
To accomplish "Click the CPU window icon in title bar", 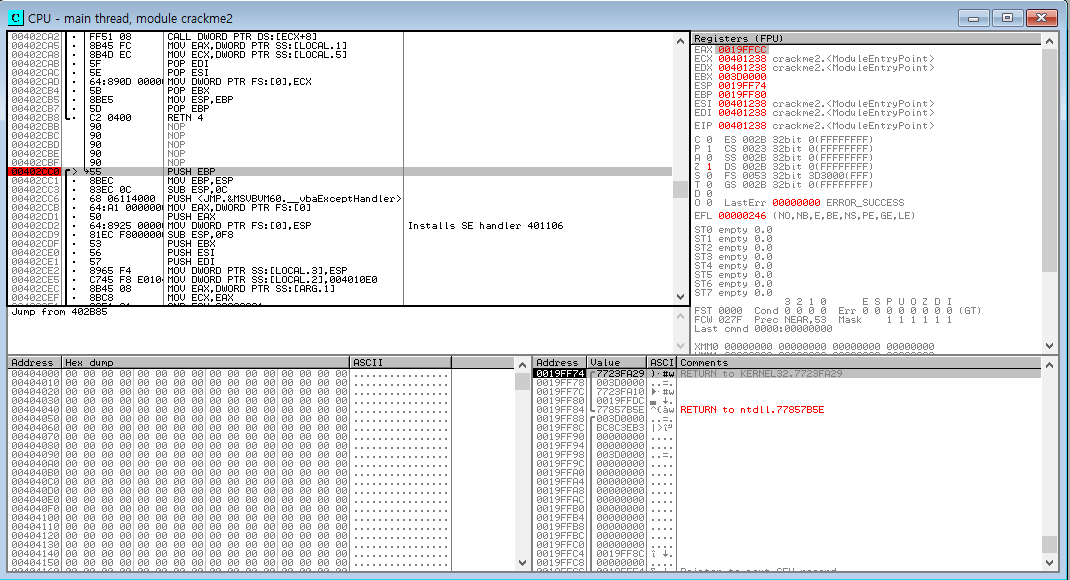I will (15, 18).
